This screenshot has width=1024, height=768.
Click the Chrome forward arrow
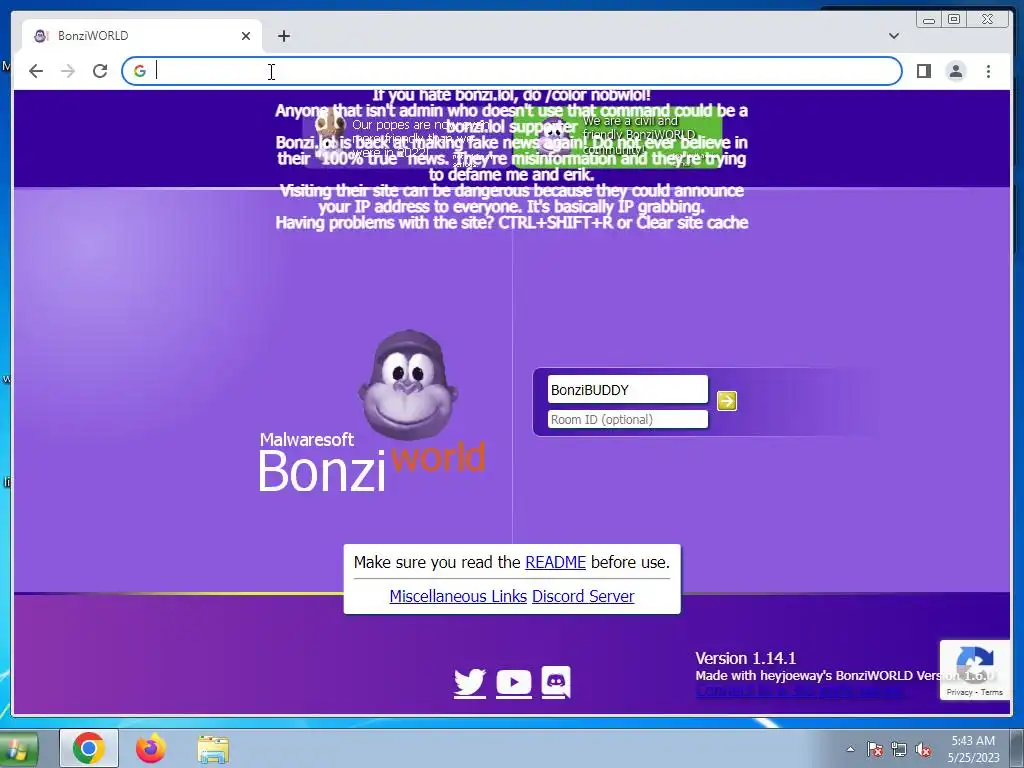68,71
